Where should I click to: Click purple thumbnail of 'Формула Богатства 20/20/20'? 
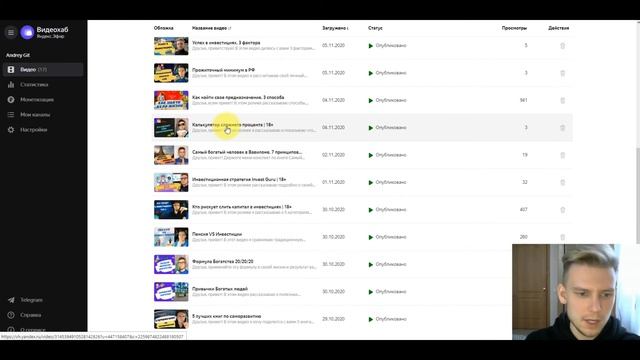(171, 264)
